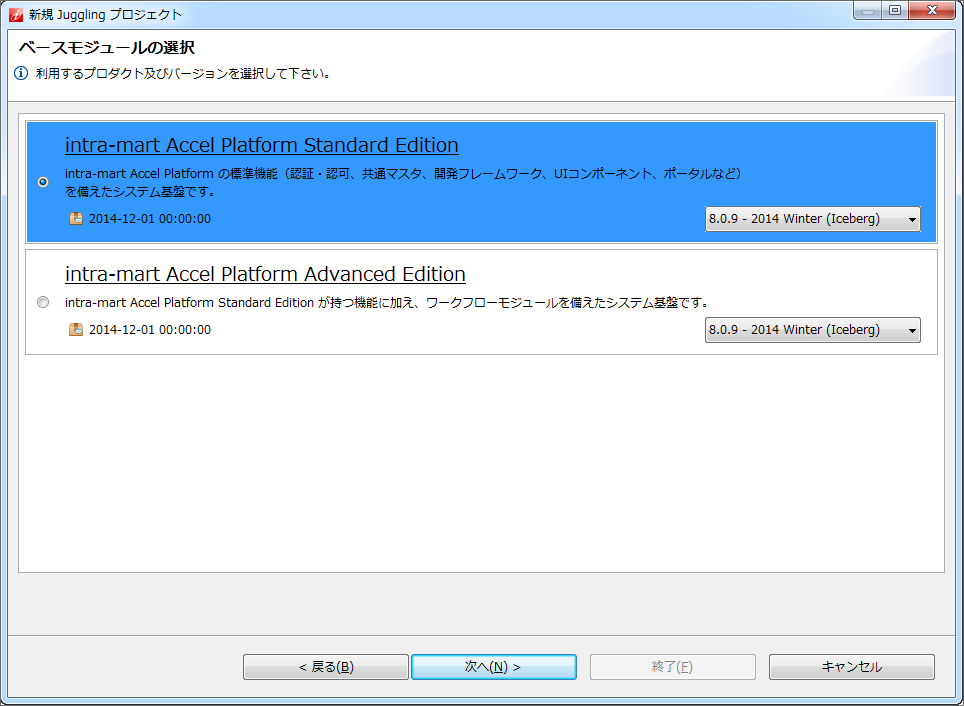
Task: Minimize the 新規 Juggling プロジェクト window
Action: pyautogui.click(x=868, y=10)
